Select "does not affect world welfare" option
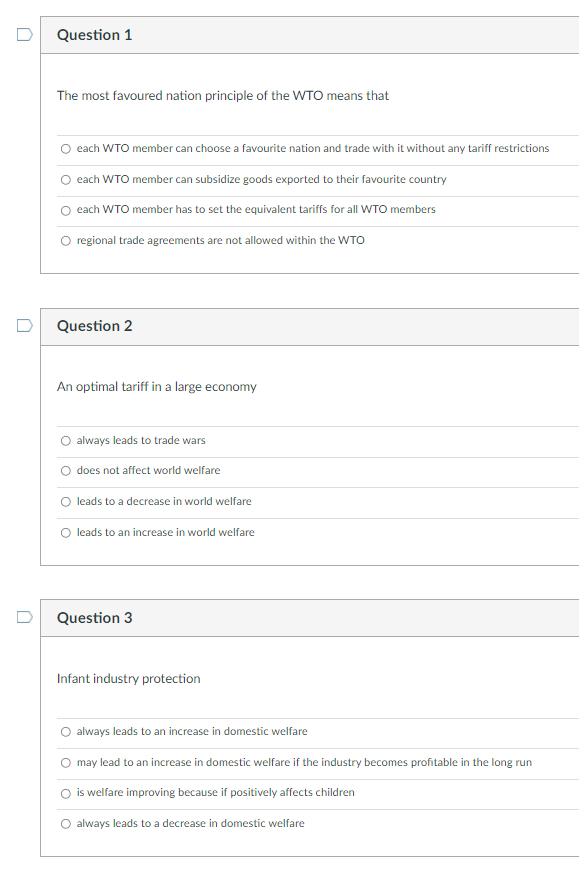579x877 pixels. point(65,470)
